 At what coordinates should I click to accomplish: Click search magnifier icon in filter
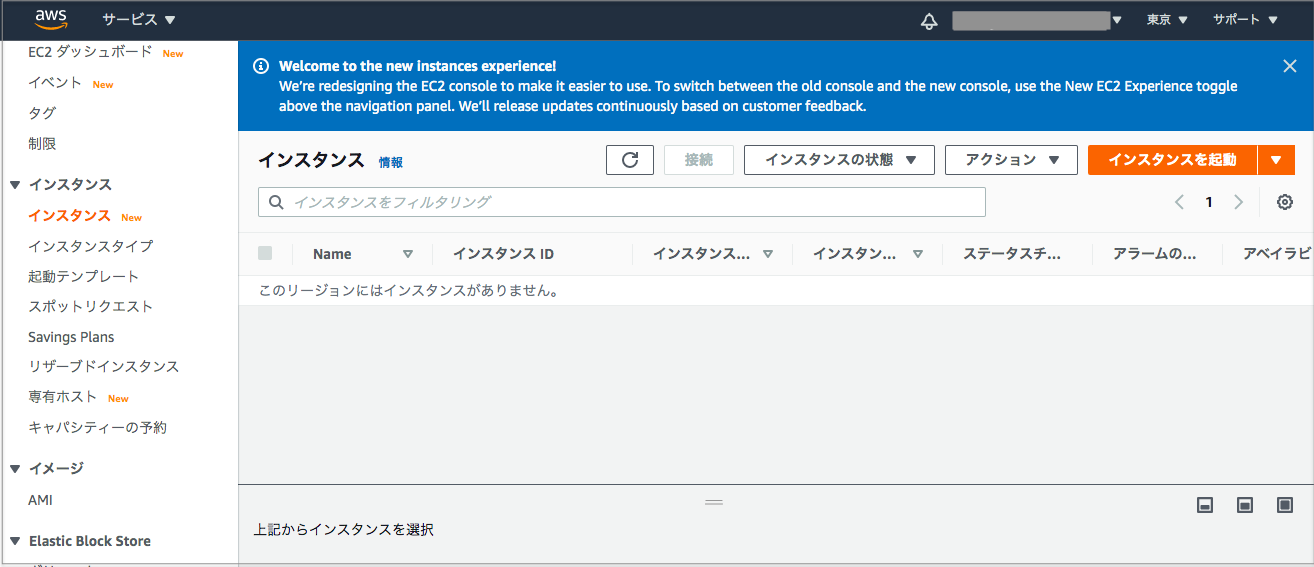point(276,202)
